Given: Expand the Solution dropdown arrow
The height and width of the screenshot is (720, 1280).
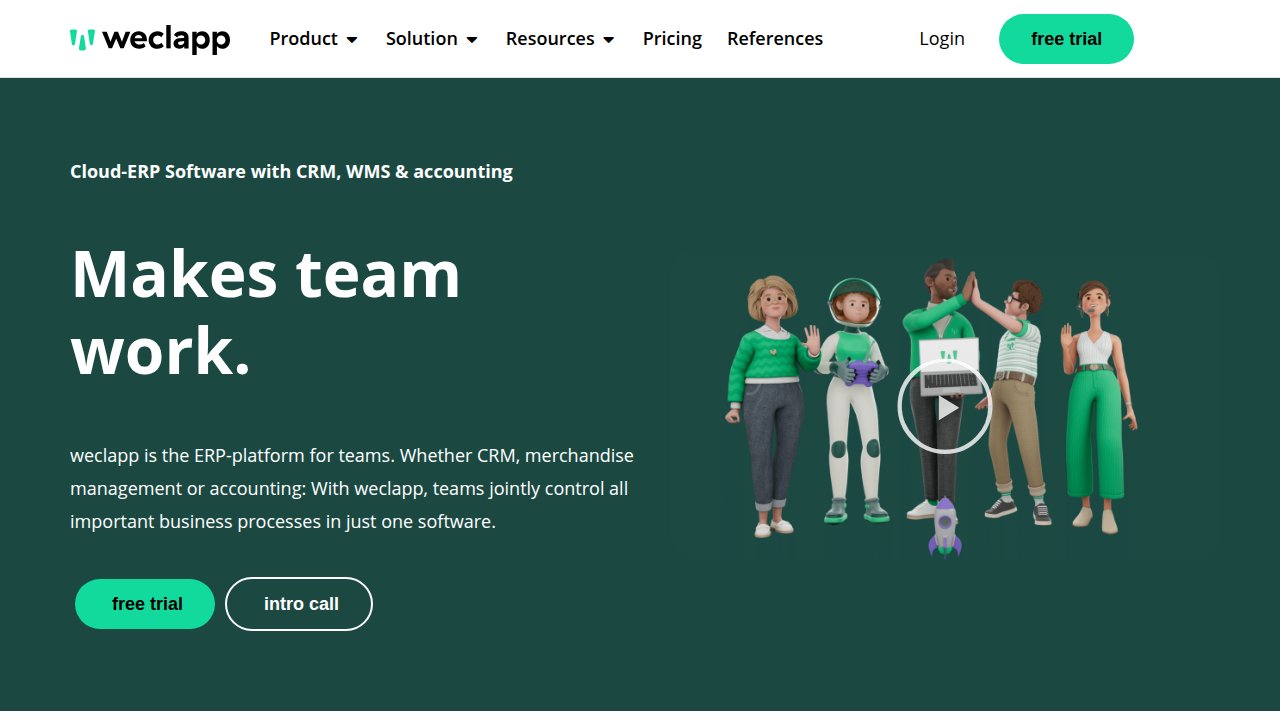Looking at the screenshot, I should [x=472, y=40].
